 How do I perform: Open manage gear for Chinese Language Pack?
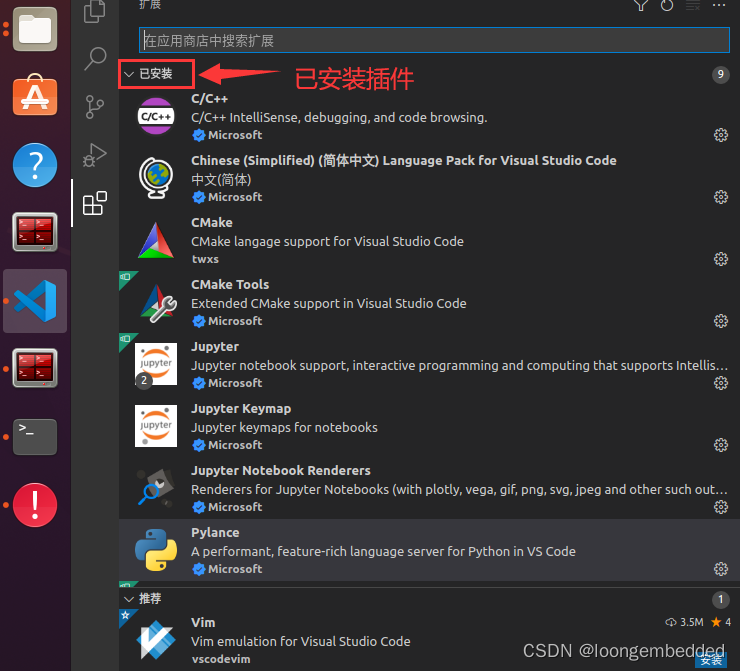[721, 197]
